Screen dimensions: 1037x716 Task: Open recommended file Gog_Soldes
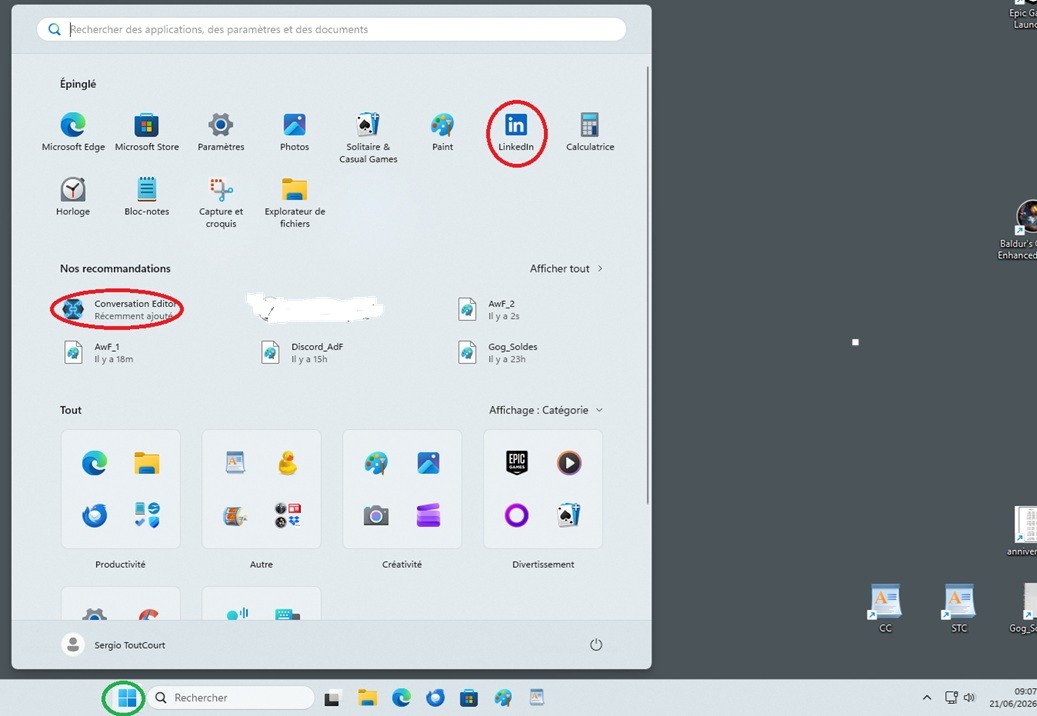[498, 352]
